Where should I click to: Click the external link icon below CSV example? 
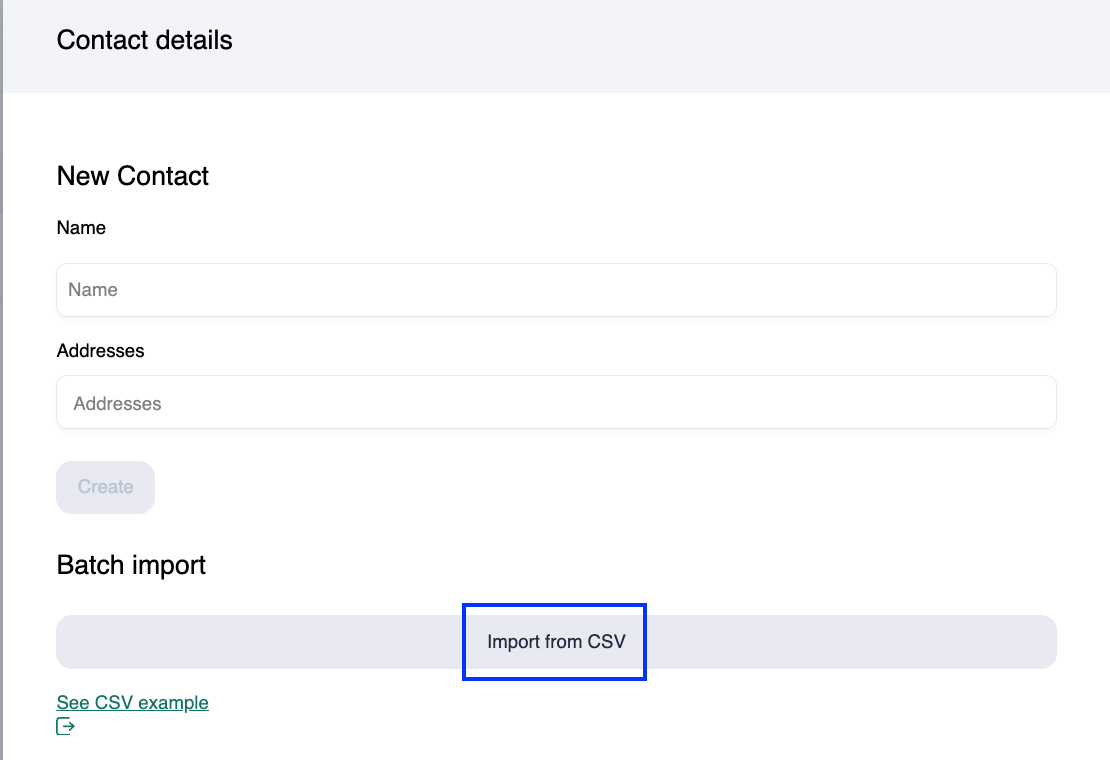(66, 726)
